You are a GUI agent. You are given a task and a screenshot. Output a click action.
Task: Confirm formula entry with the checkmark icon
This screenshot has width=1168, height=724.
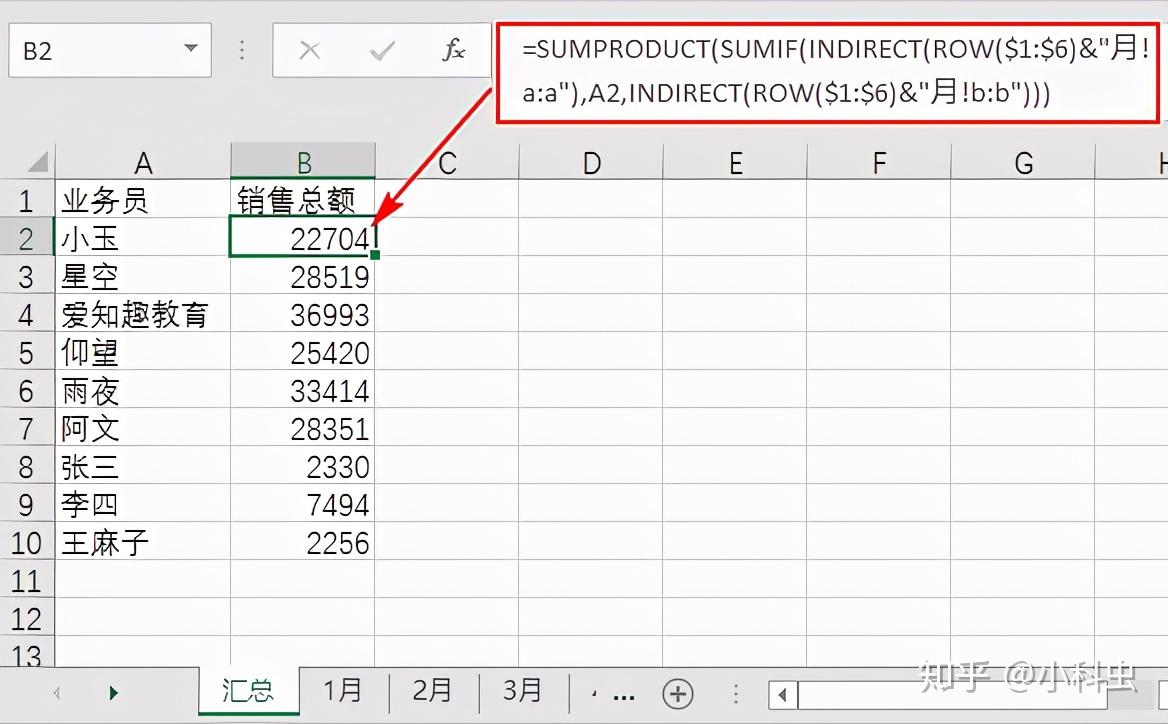click(x=382, y=51)
